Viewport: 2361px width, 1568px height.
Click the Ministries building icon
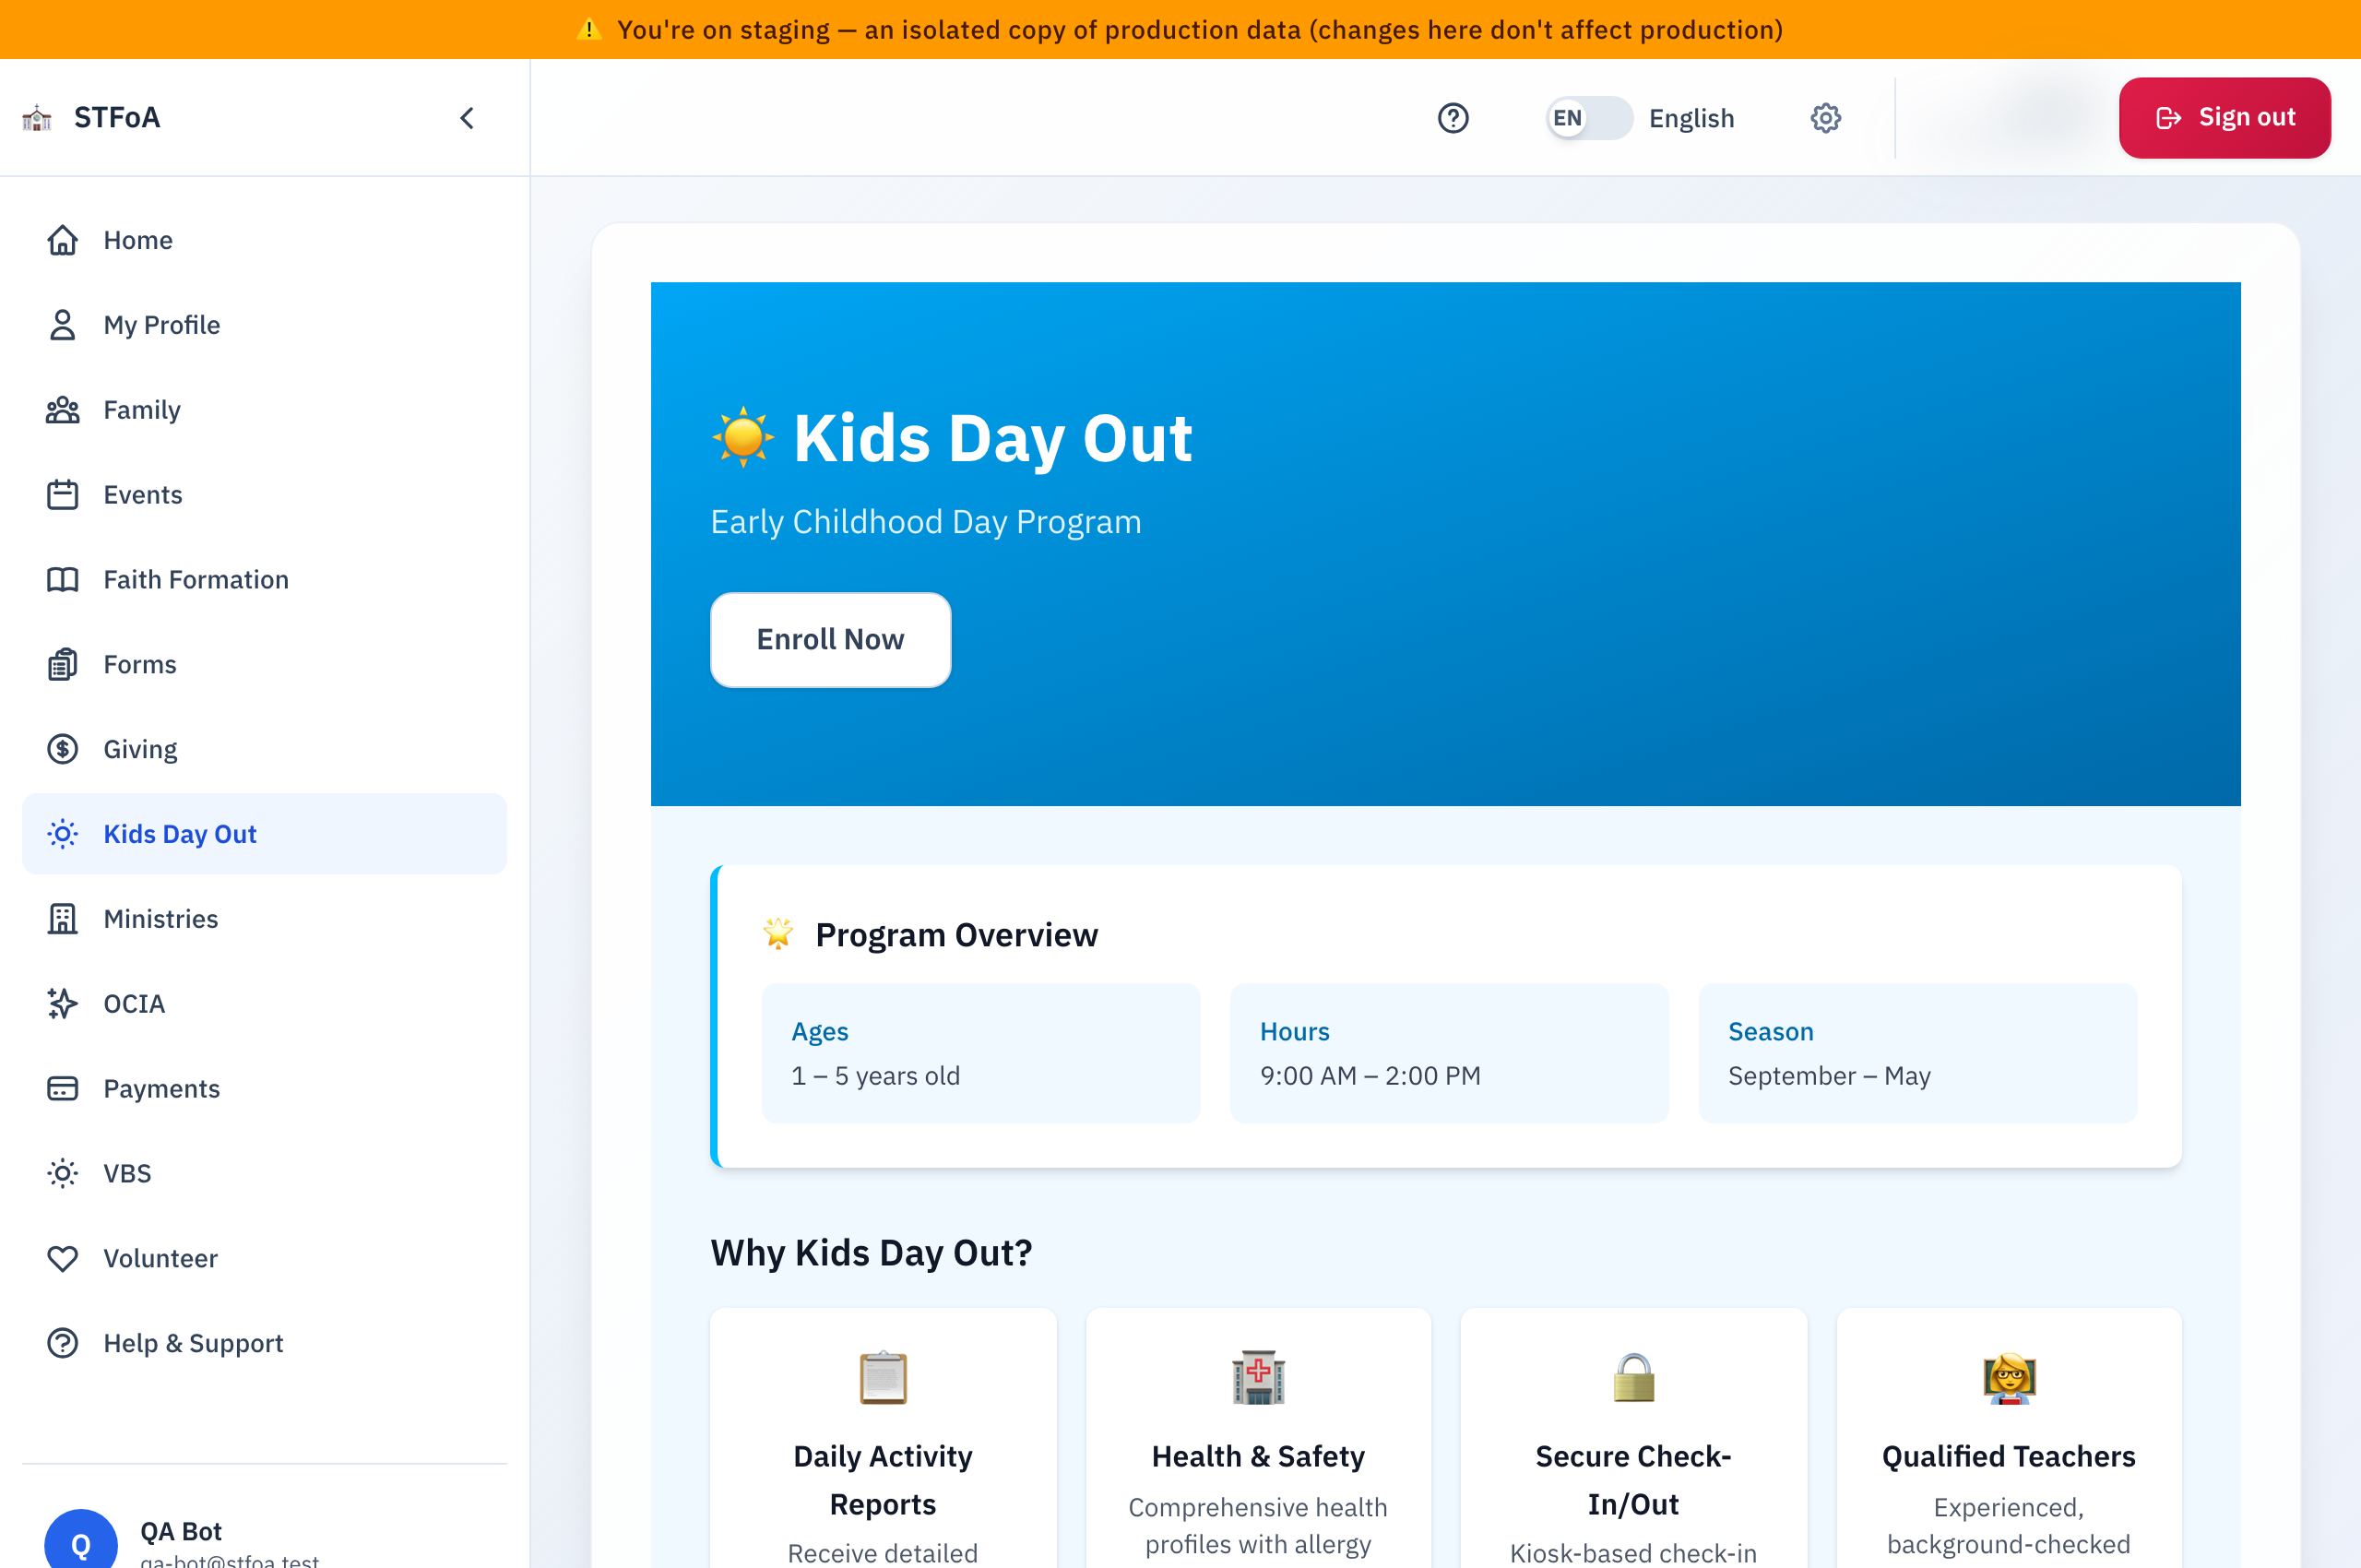click(x=62, y=919)
